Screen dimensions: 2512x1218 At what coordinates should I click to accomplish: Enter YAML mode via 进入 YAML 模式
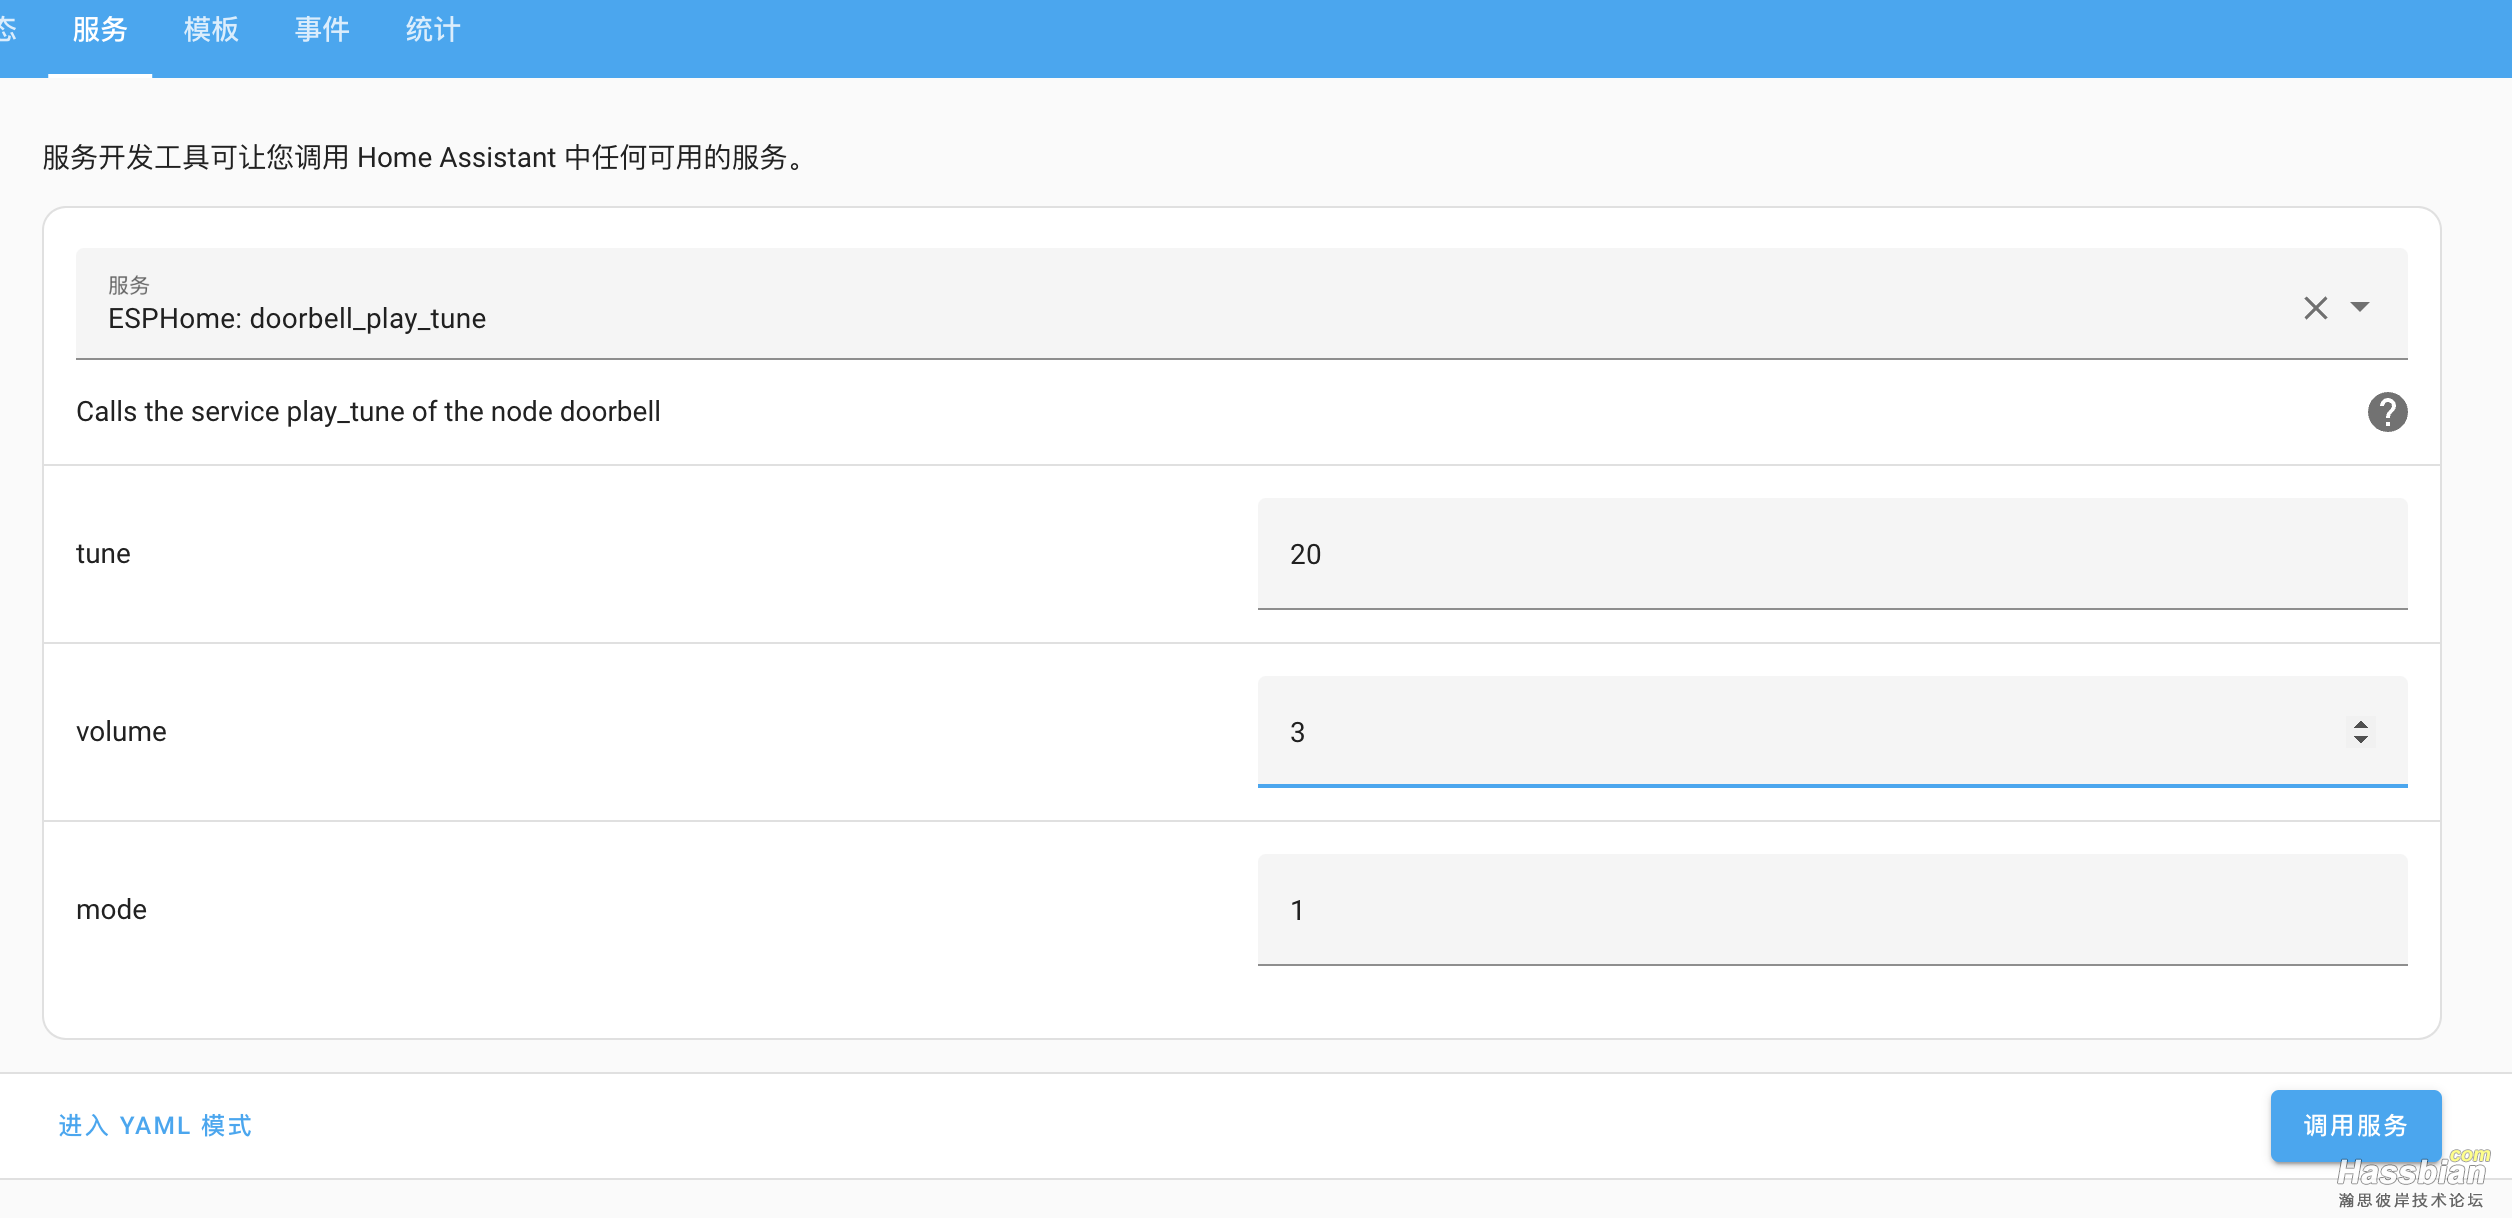pos(155,1126)
